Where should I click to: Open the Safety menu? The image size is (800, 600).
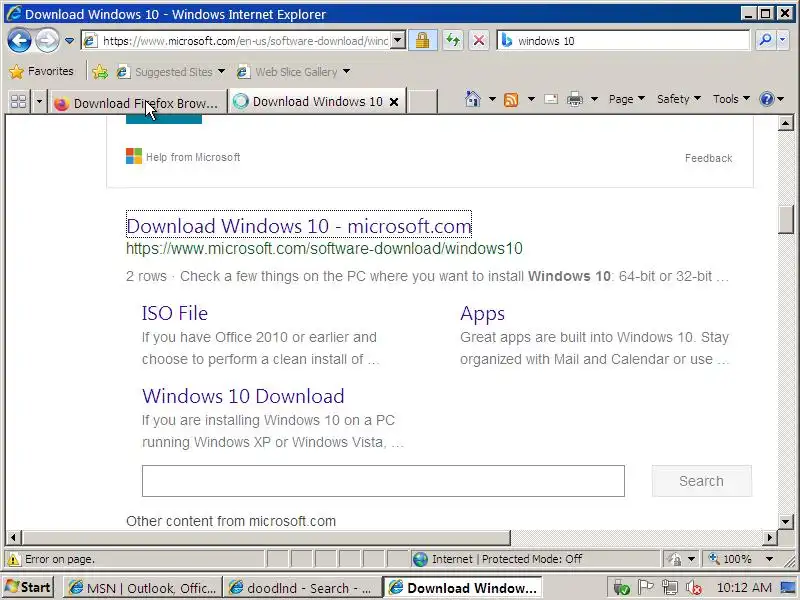point(679,98)
